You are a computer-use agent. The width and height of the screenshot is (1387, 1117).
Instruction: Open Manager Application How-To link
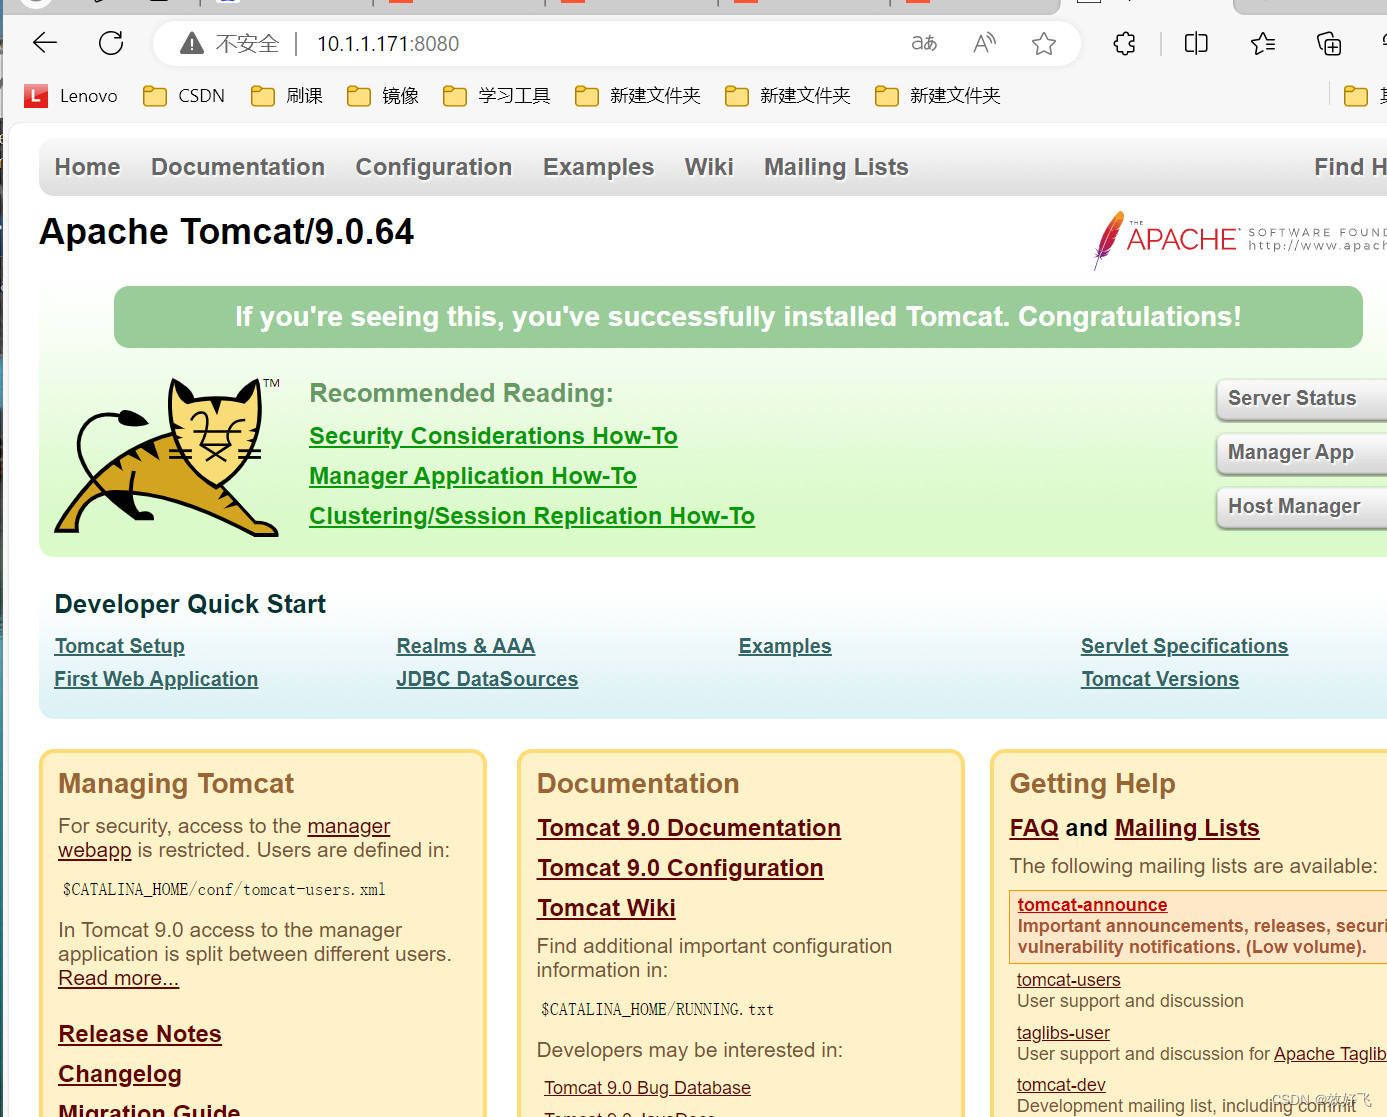(473, 476)
